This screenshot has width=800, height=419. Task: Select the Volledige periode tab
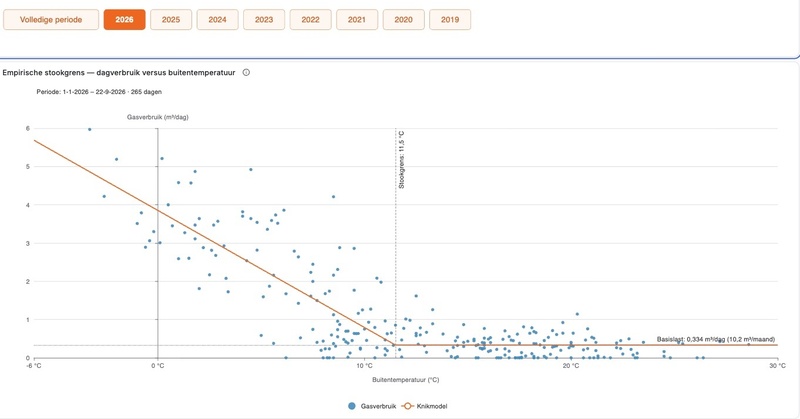click(51, 20)
